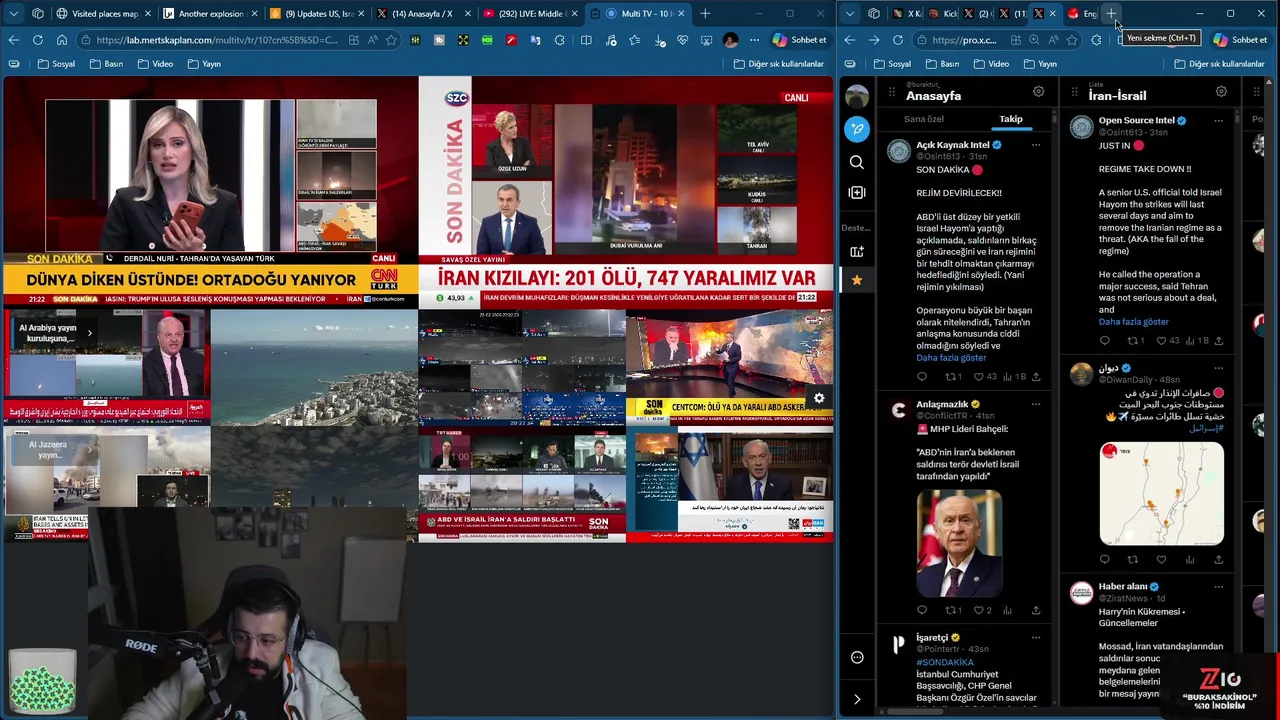Select the starred deck in X Pro sidebar
Viewport: 1280px width, 720px height.
click(857, 281)
